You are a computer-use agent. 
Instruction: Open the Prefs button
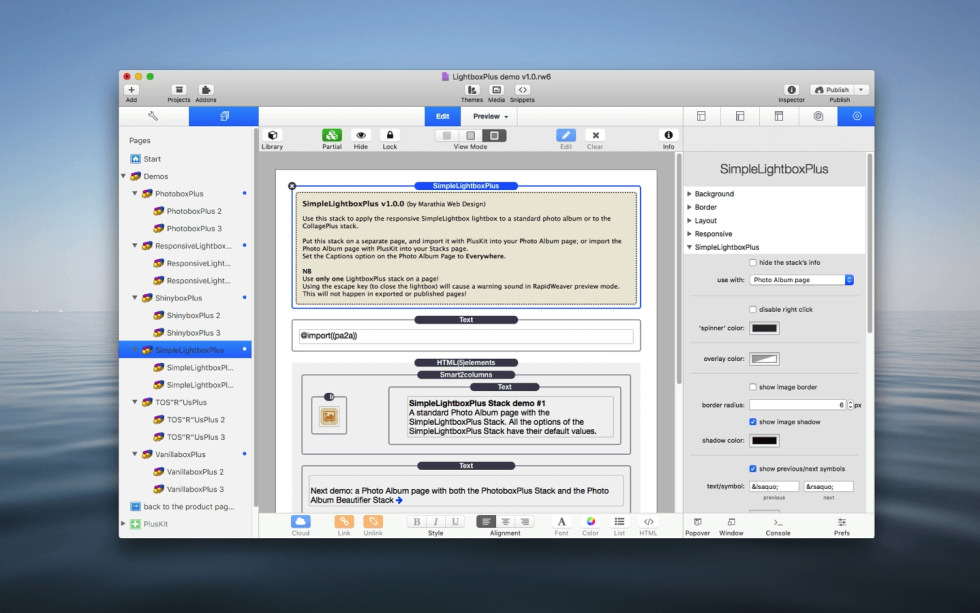pyautogui.click(x=842, y=526)
